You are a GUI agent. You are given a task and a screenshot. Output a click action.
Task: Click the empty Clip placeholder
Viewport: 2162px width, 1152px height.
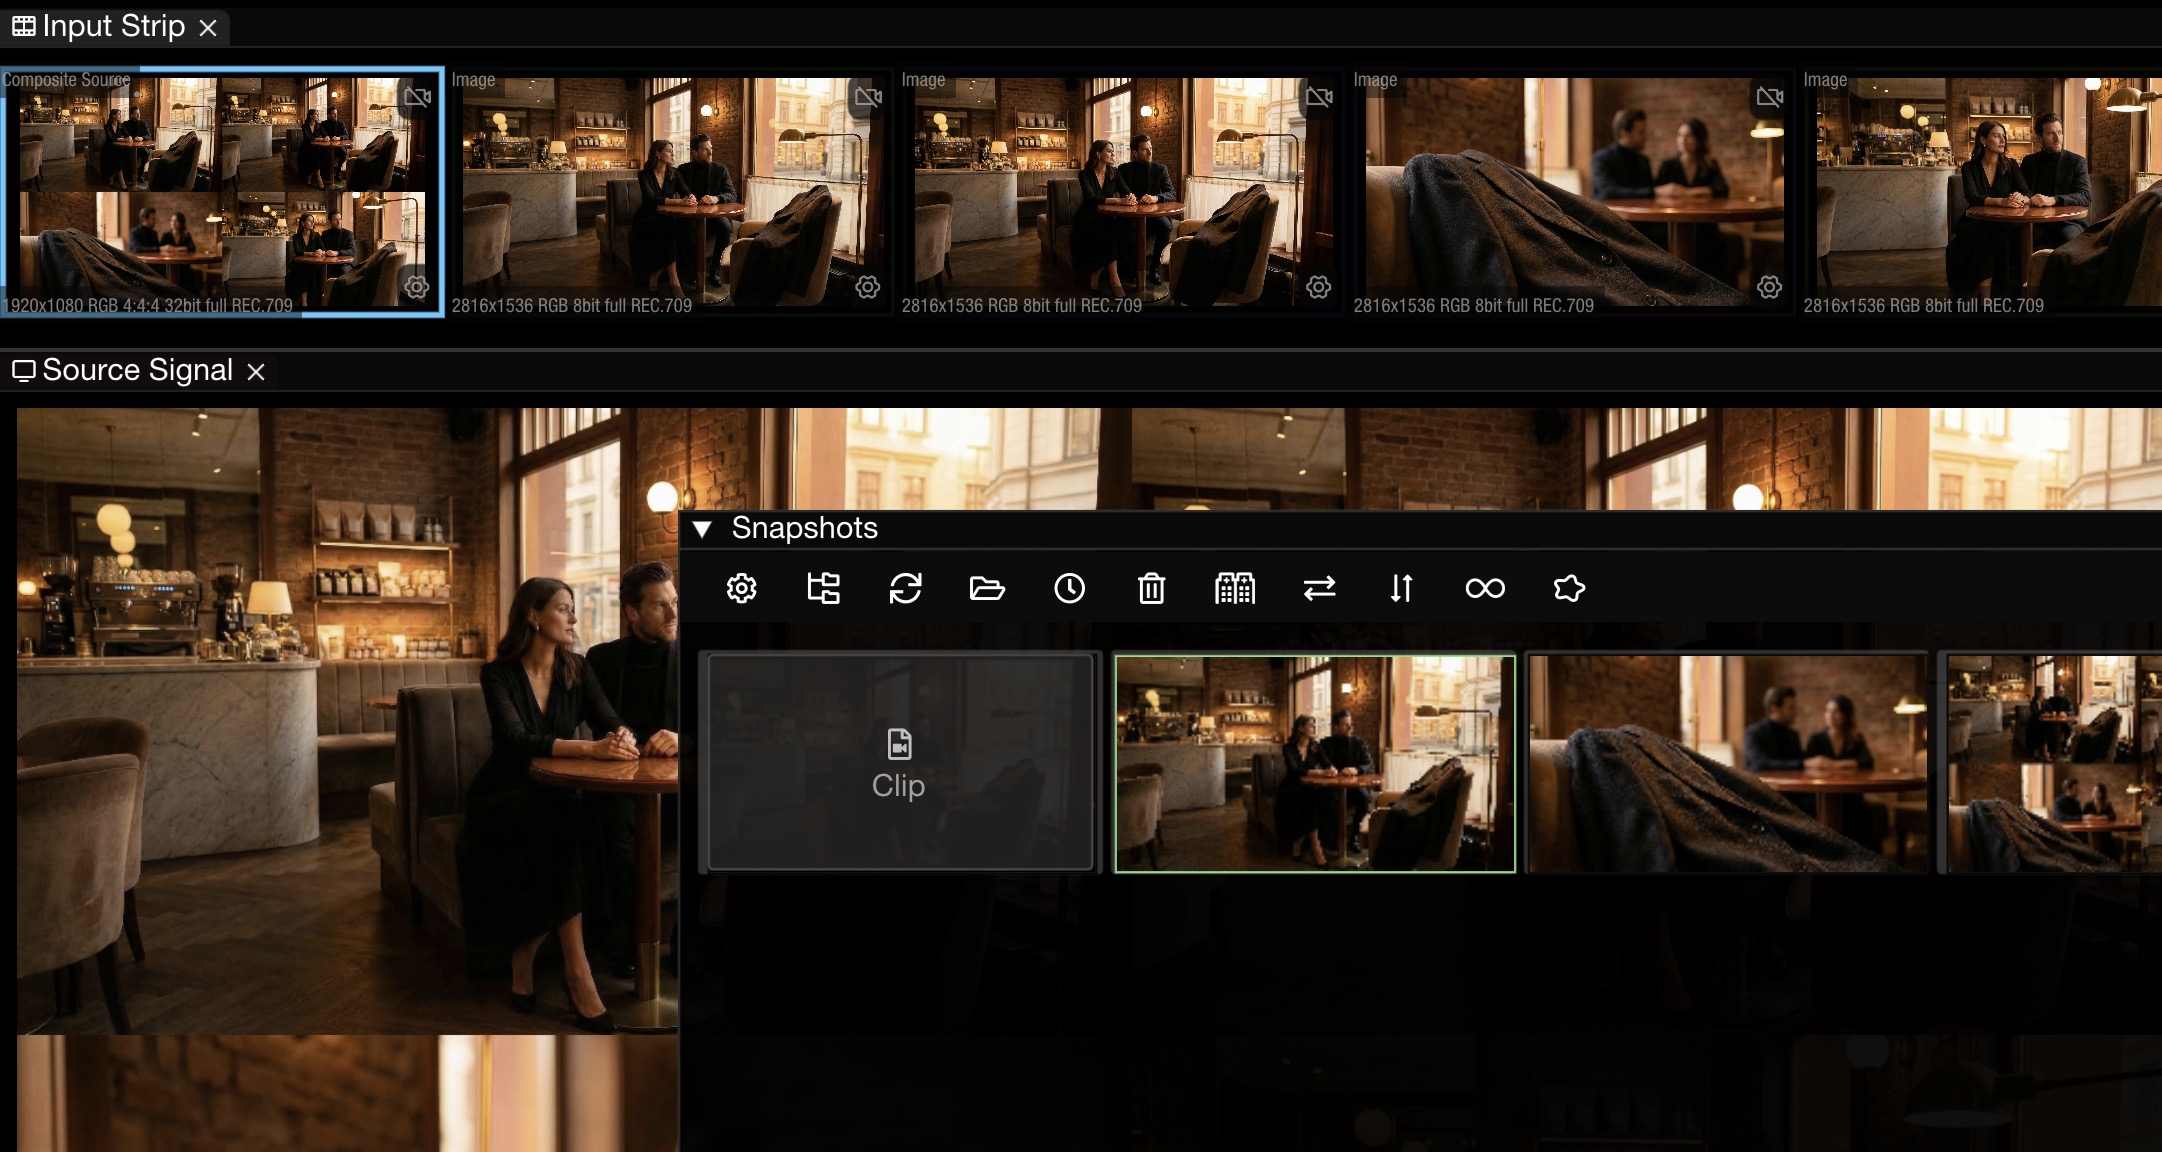tap(898, 762)
